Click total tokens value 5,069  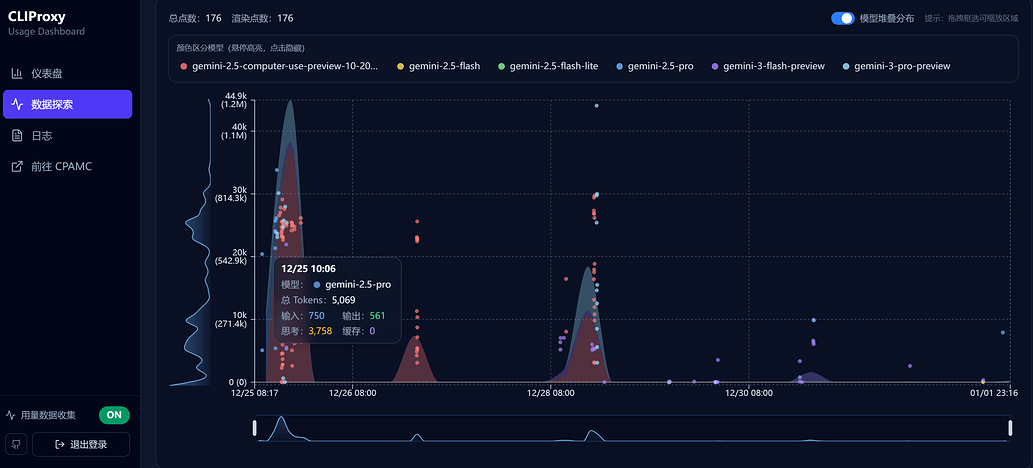pyautogui.click(x=343, y=300)
